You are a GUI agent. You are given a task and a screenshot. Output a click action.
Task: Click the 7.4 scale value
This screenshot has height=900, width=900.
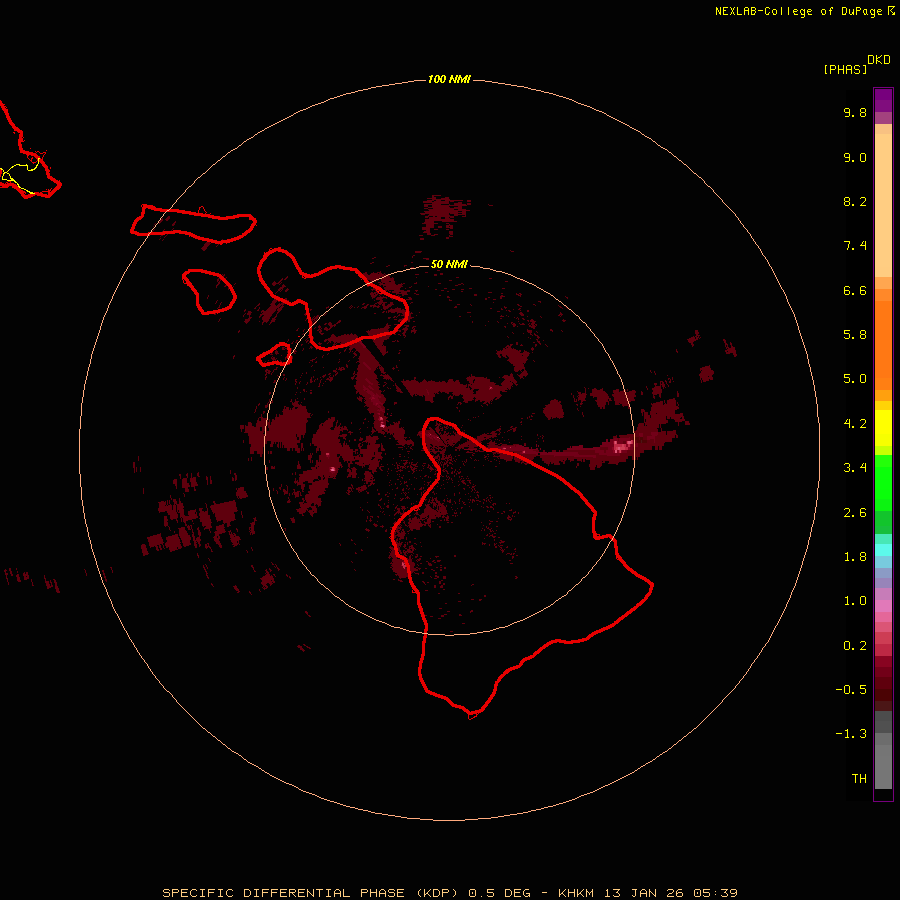click(855, 246)
